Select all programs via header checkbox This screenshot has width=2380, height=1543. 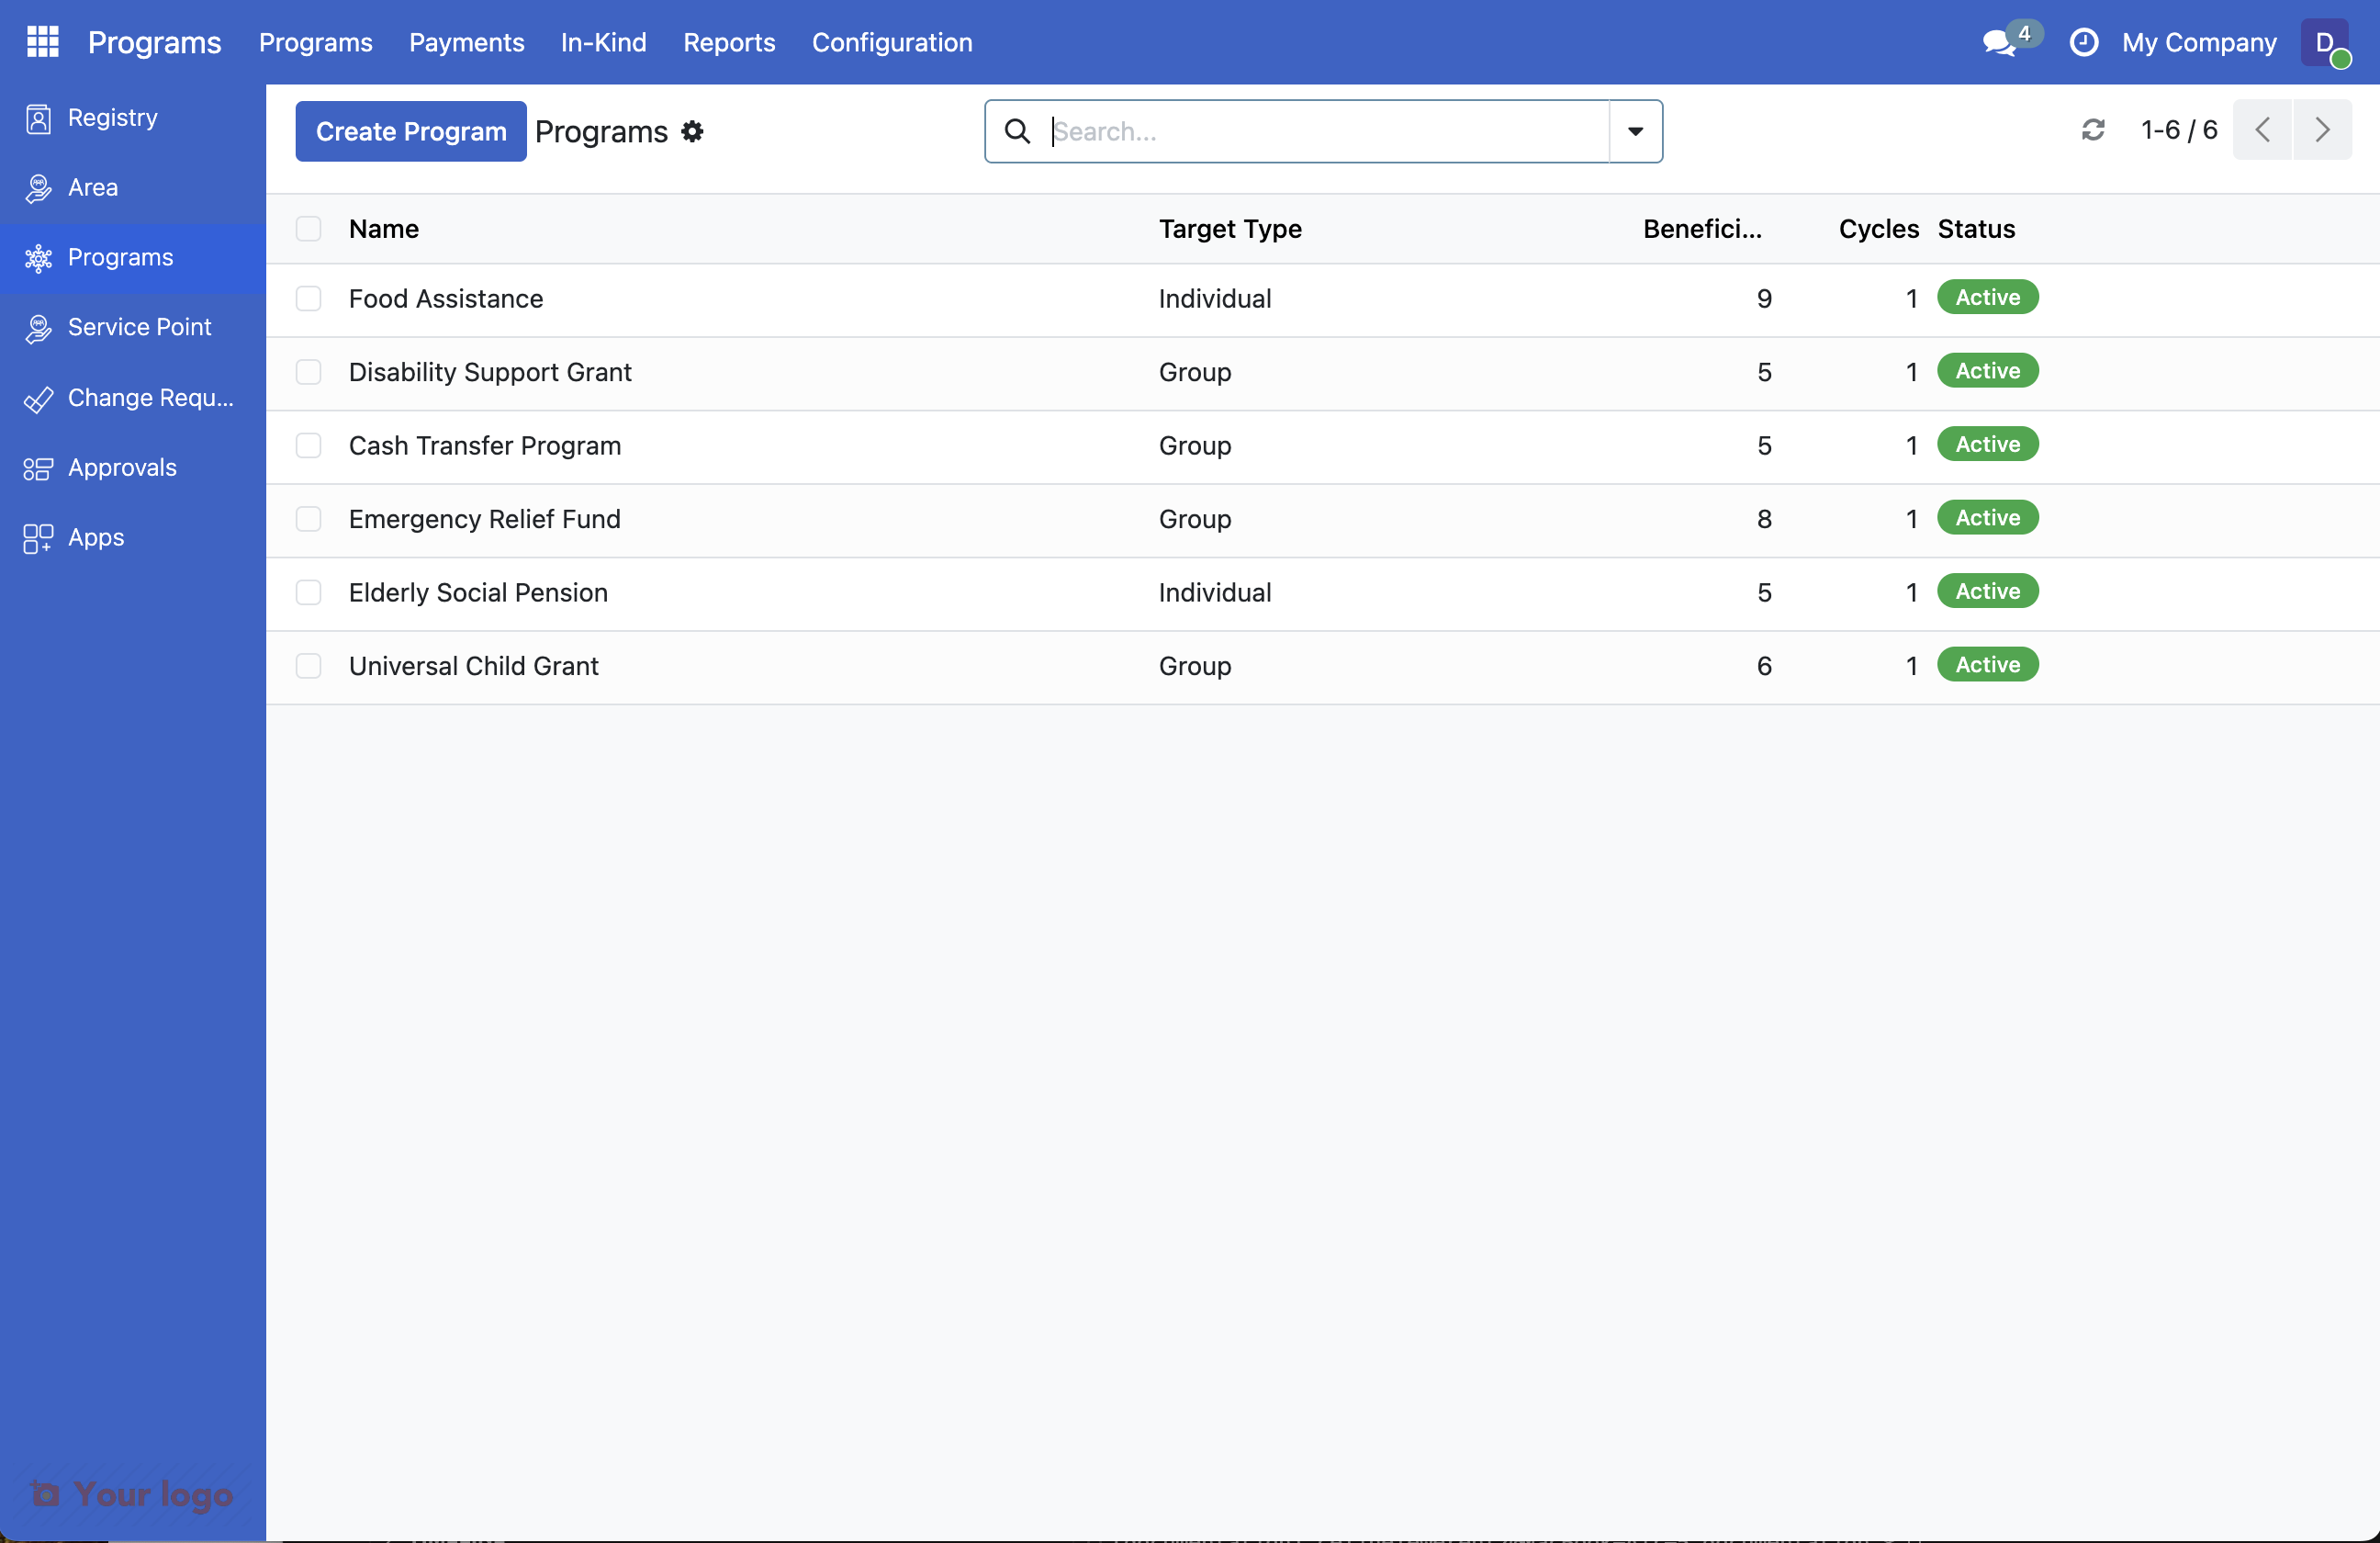click(x=308, y=229)
